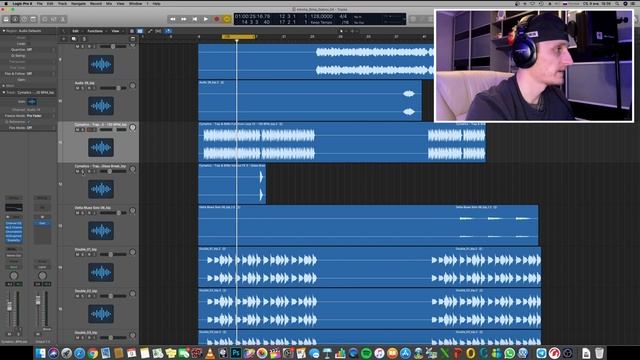Click the 4/4 time signature in LCD
This screenshot has height=360, width=640.
pos(343,17)
